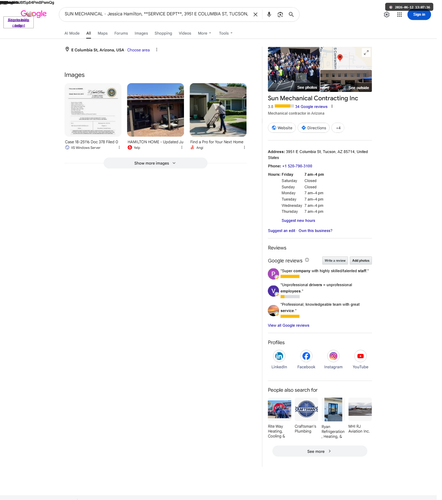This screenshot has height=500, width=442.
Task: Click Write a review button
Action: click(x=335, y=260)
